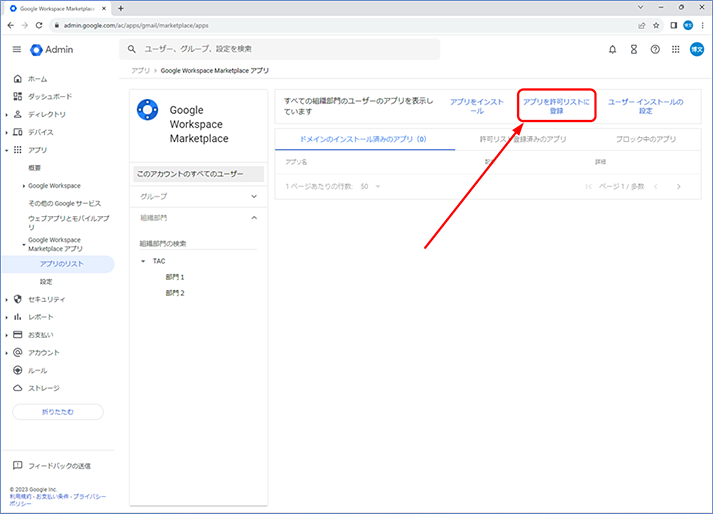Open the main hamburger menu
The width and height of the screenshot is (713, 514).
tap(17, 49)
